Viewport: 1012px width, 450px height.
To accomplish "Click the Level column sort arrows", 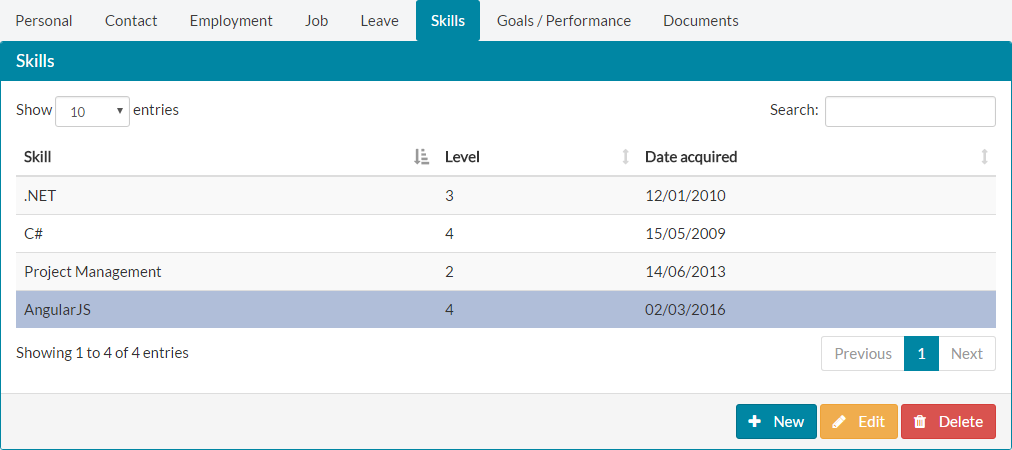I will pos(626,157).
